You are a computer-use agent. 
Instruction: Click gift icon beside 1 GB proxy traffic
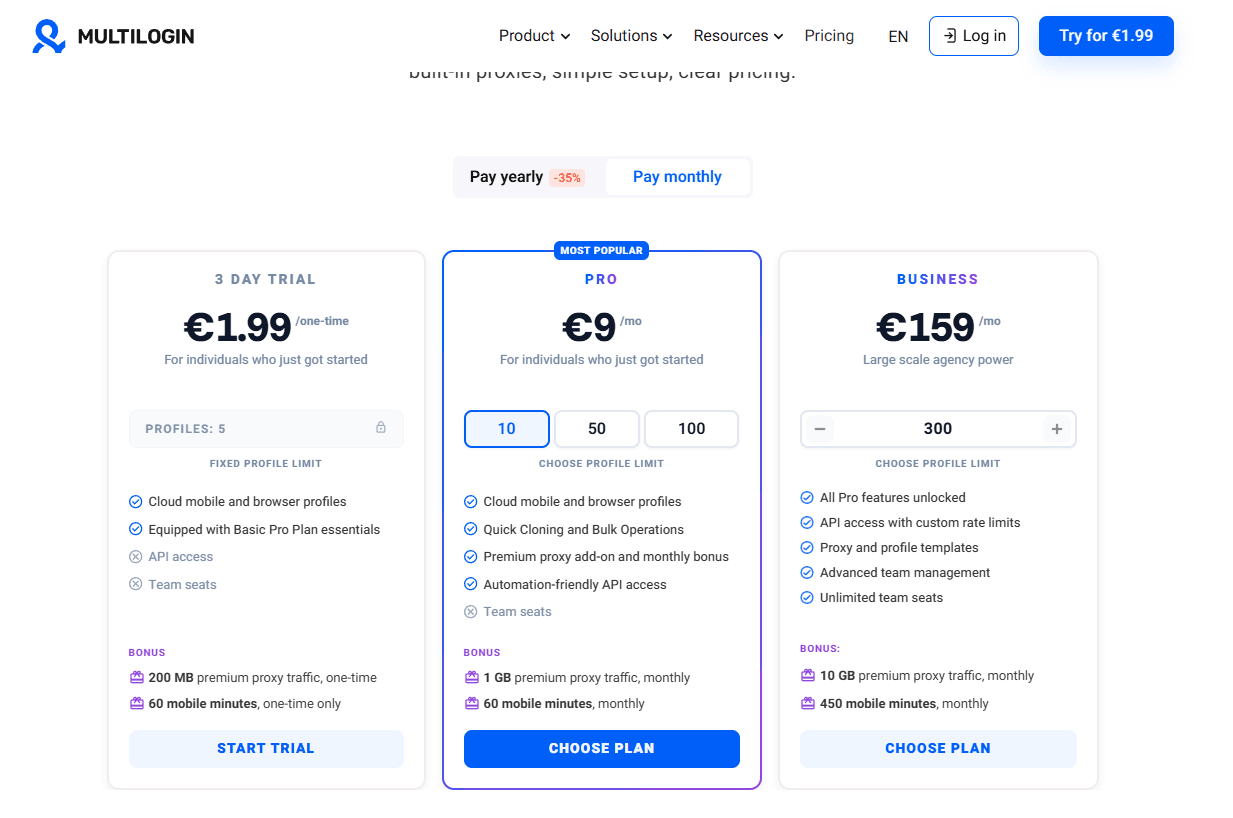(471, 678)
